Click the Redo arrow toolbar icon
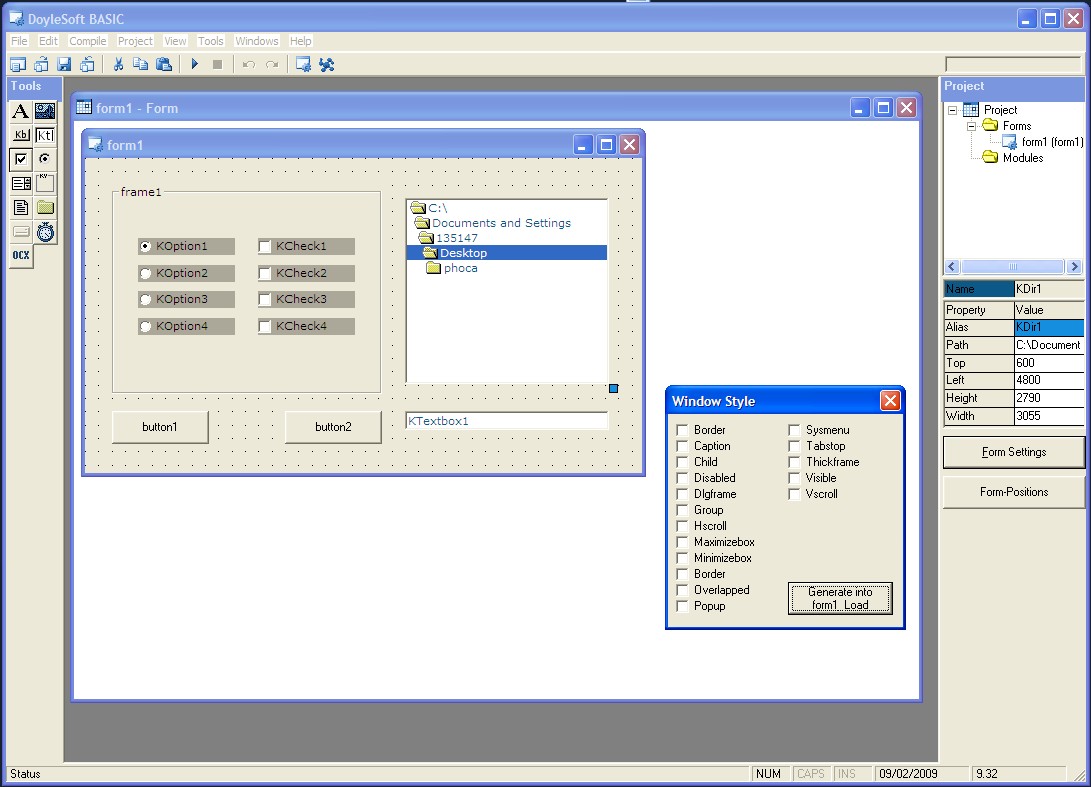Screen dimensions: 1091x787 click(272, 65)
